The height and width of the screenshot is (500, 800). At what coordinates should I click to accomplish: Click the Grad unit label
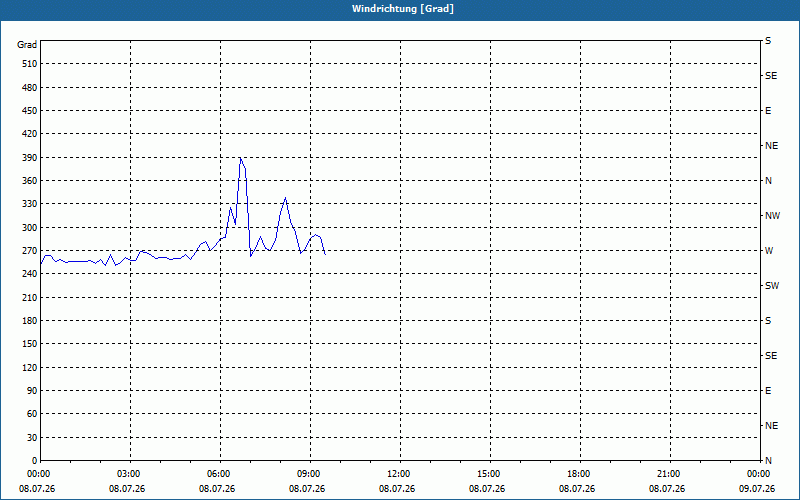tap(27, 45)
